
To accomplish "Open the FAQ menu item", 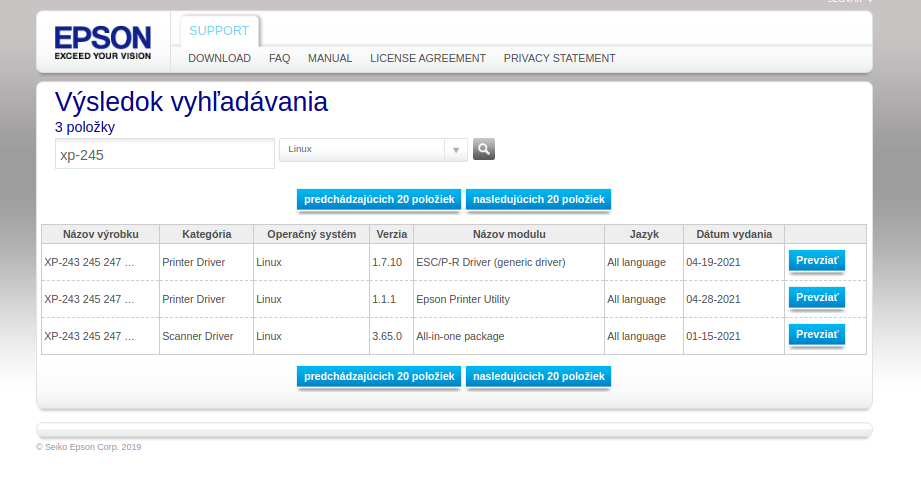I will coord(279,58).
